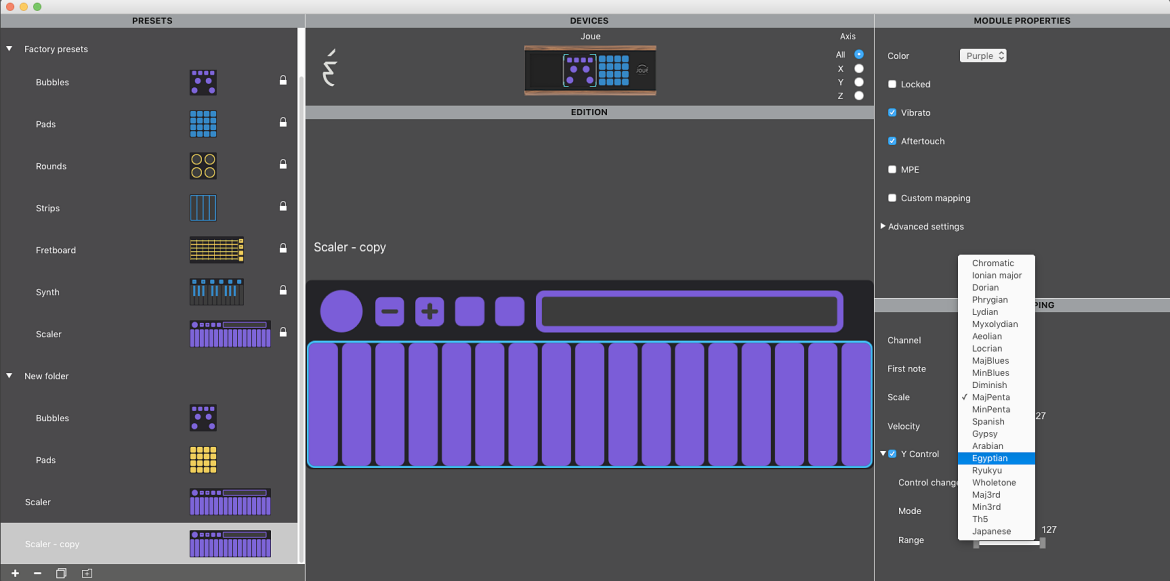Click the lock icon beside Rounds
The image size is (1170, 581).
(283, 163)
